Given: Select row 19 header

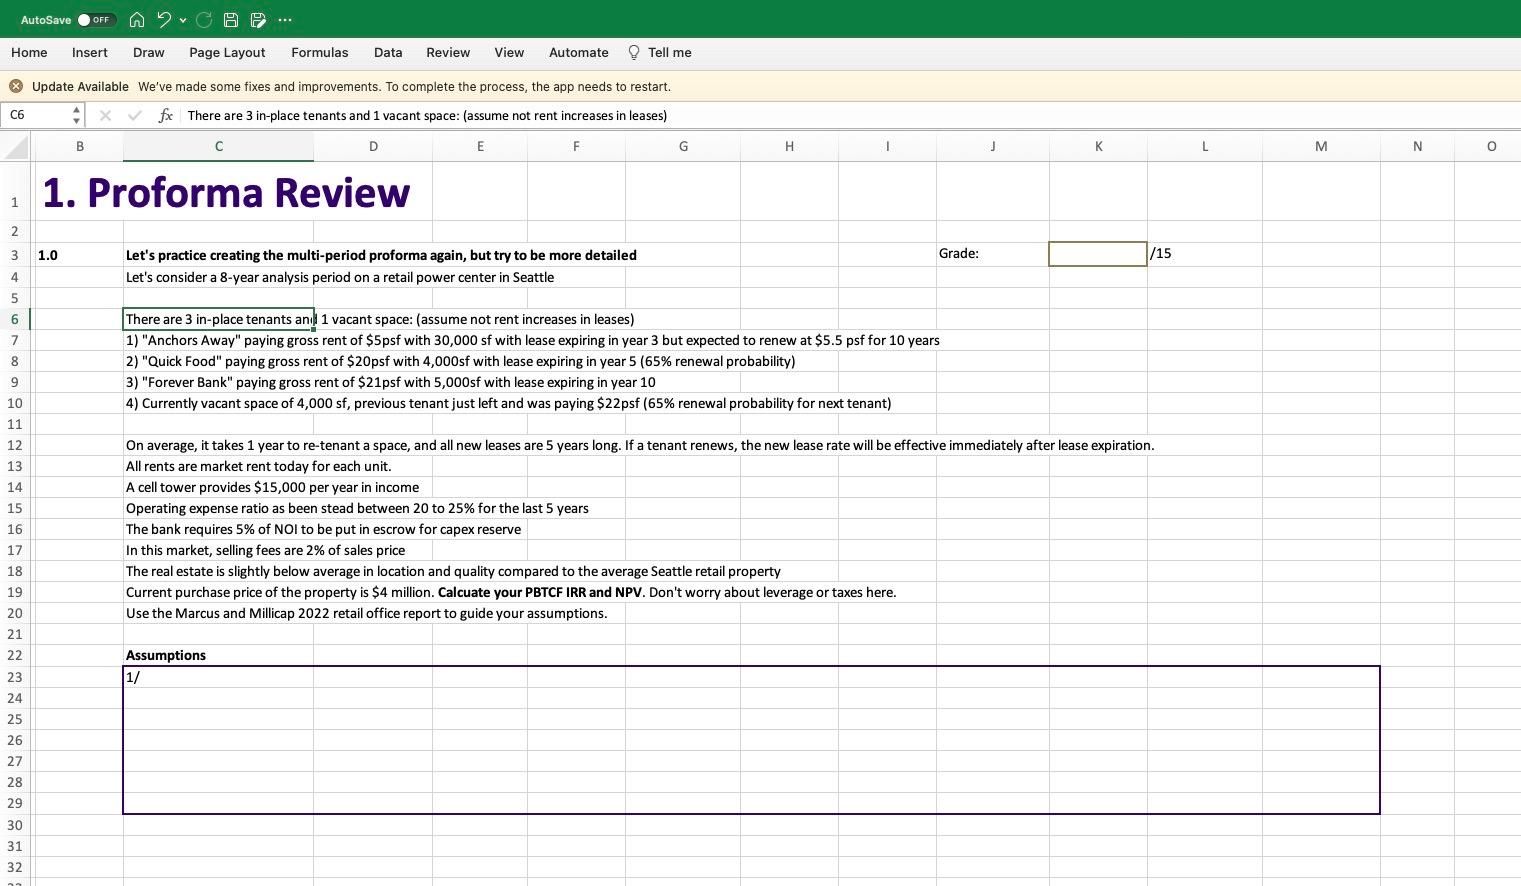Looking at the screenshot, I should click(15, 592).
